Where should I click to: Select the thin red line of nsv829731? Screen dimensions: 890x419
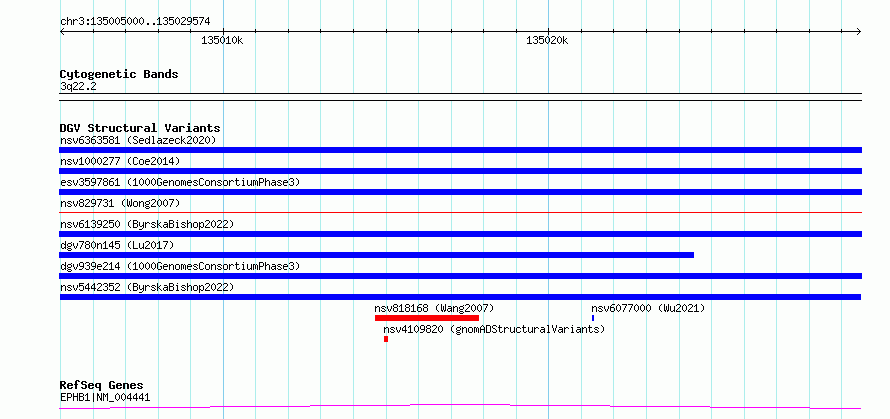[460, 213]
